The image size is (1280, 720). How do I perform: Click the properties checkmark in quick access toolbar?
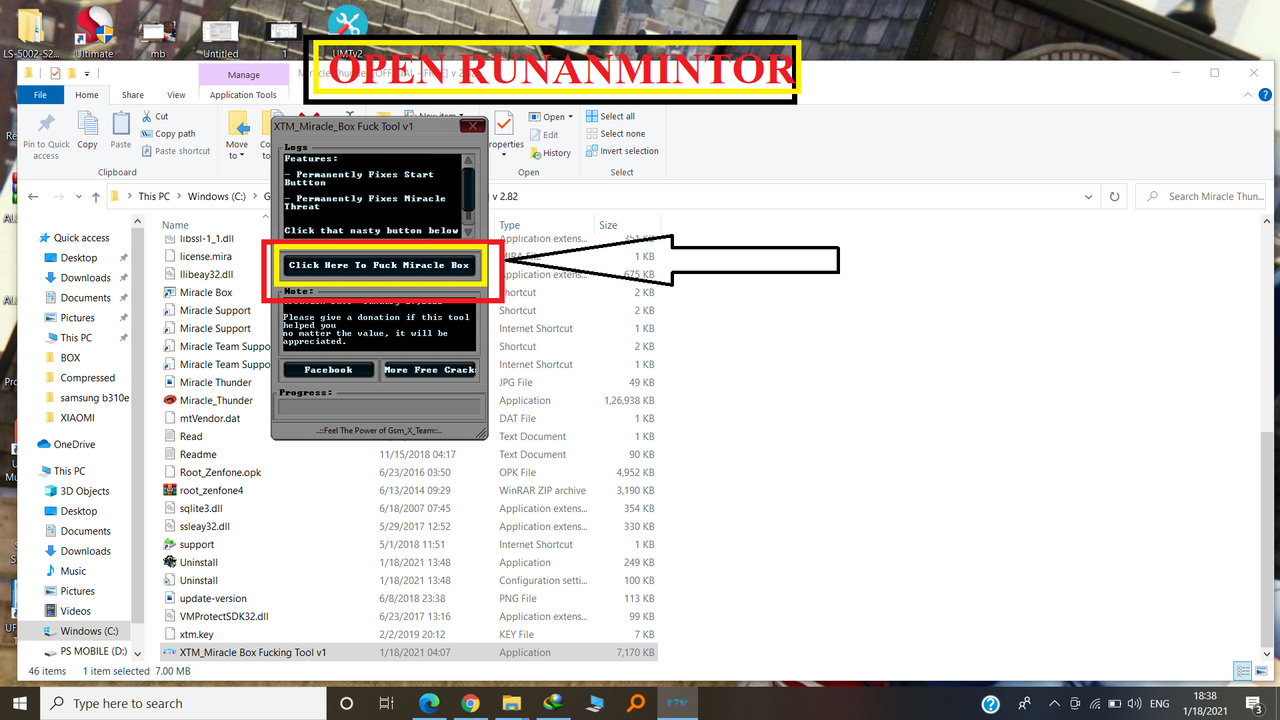[55, 73]
